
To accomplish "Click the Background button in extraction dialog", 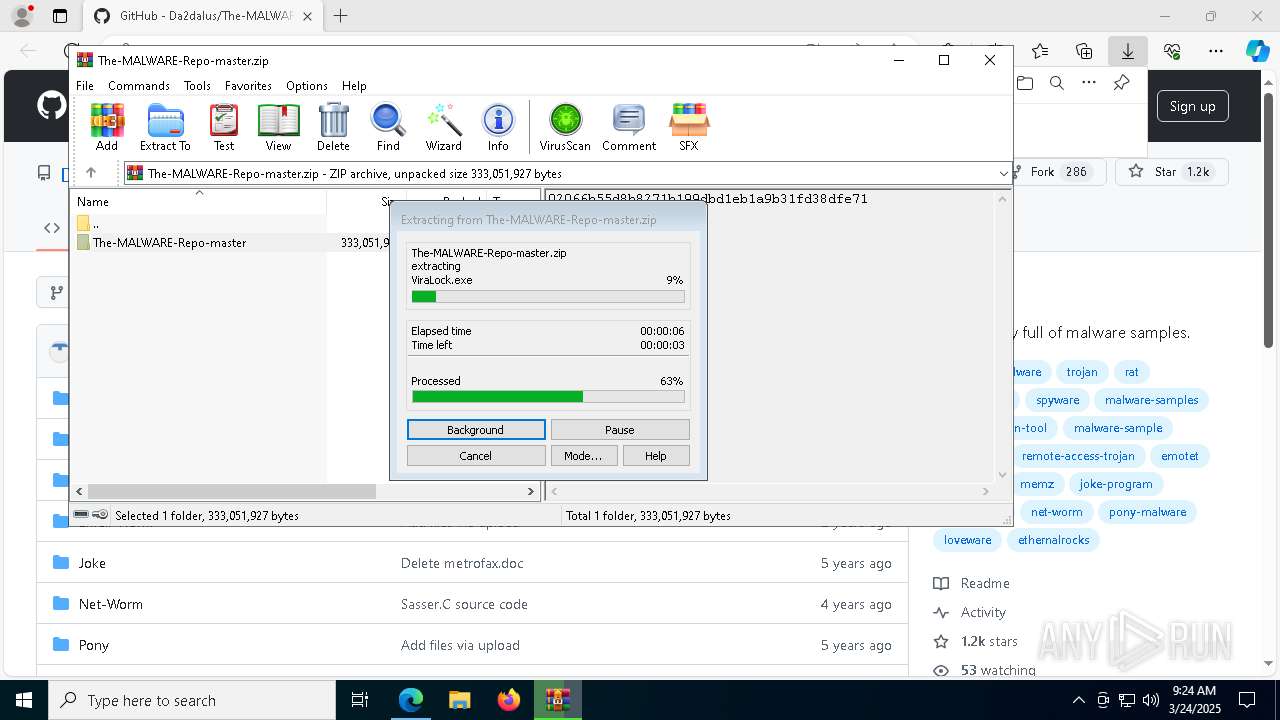I will tap(476, 429).
